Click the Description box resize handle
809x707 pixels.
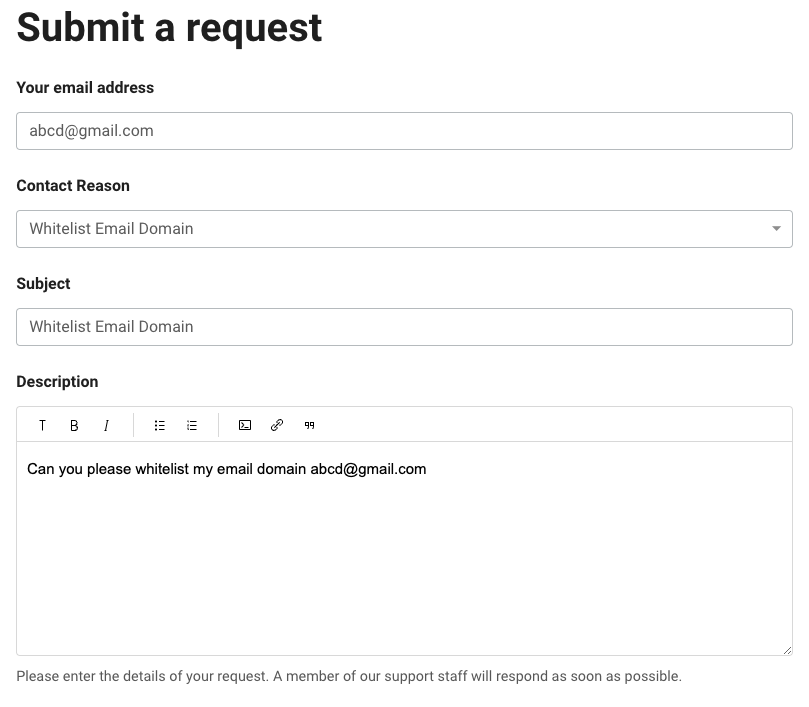pos(787,650)
